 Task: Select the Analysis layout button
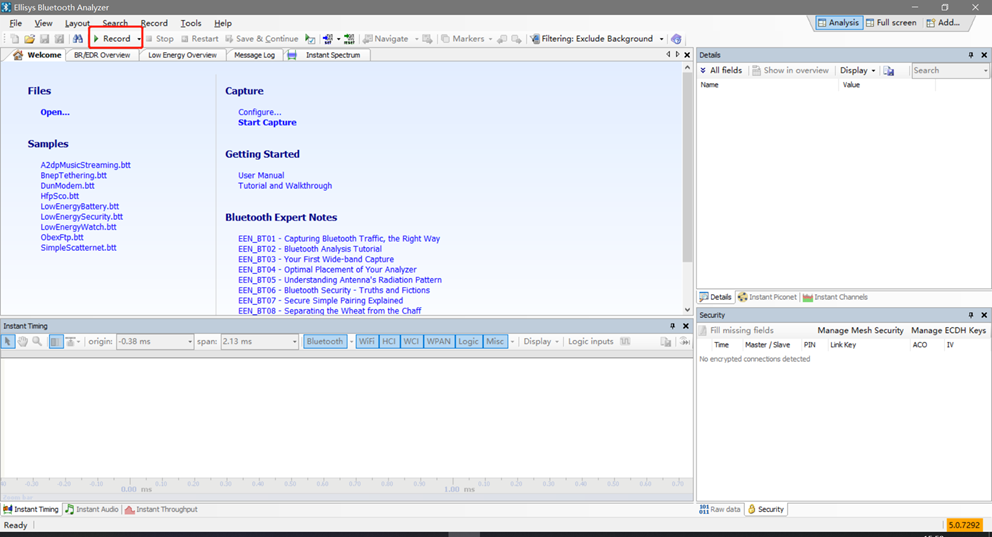838,23
